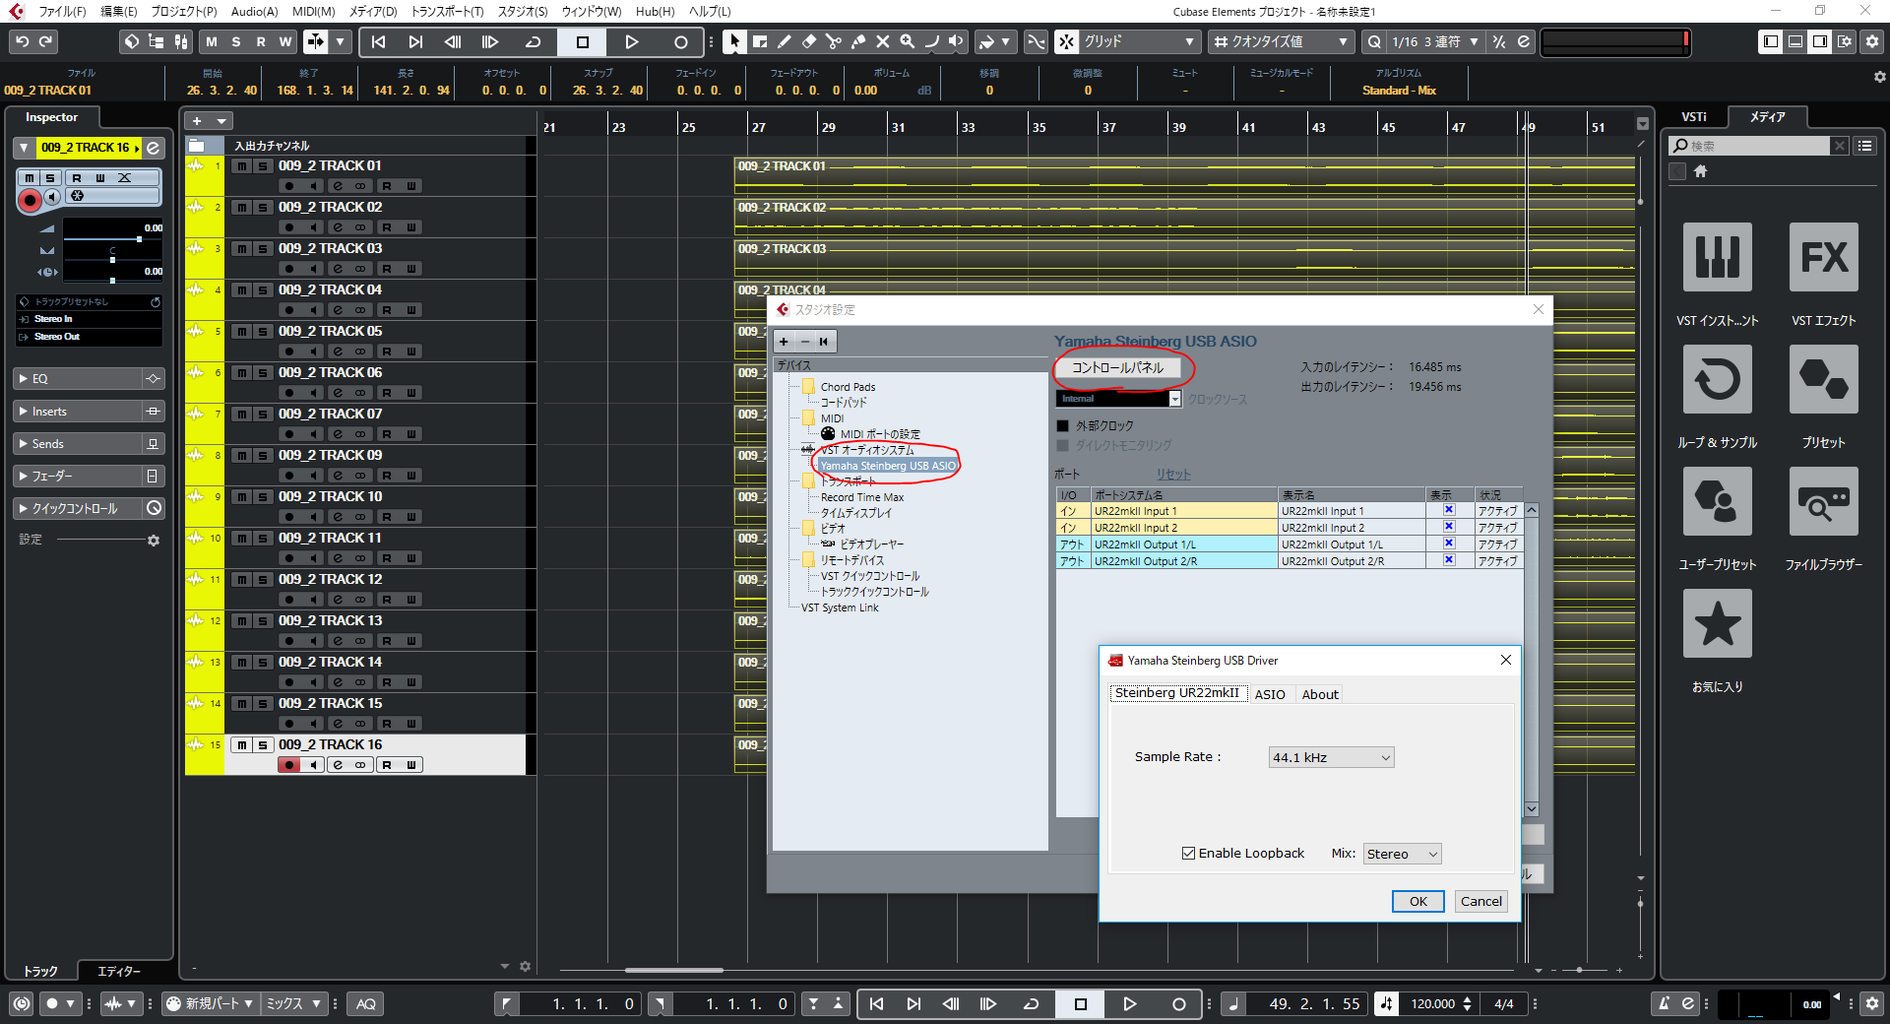Toggle left zone visibility
Image resolution: width=1890 pixels, height=1024 pixels.
click(1771, 42)
